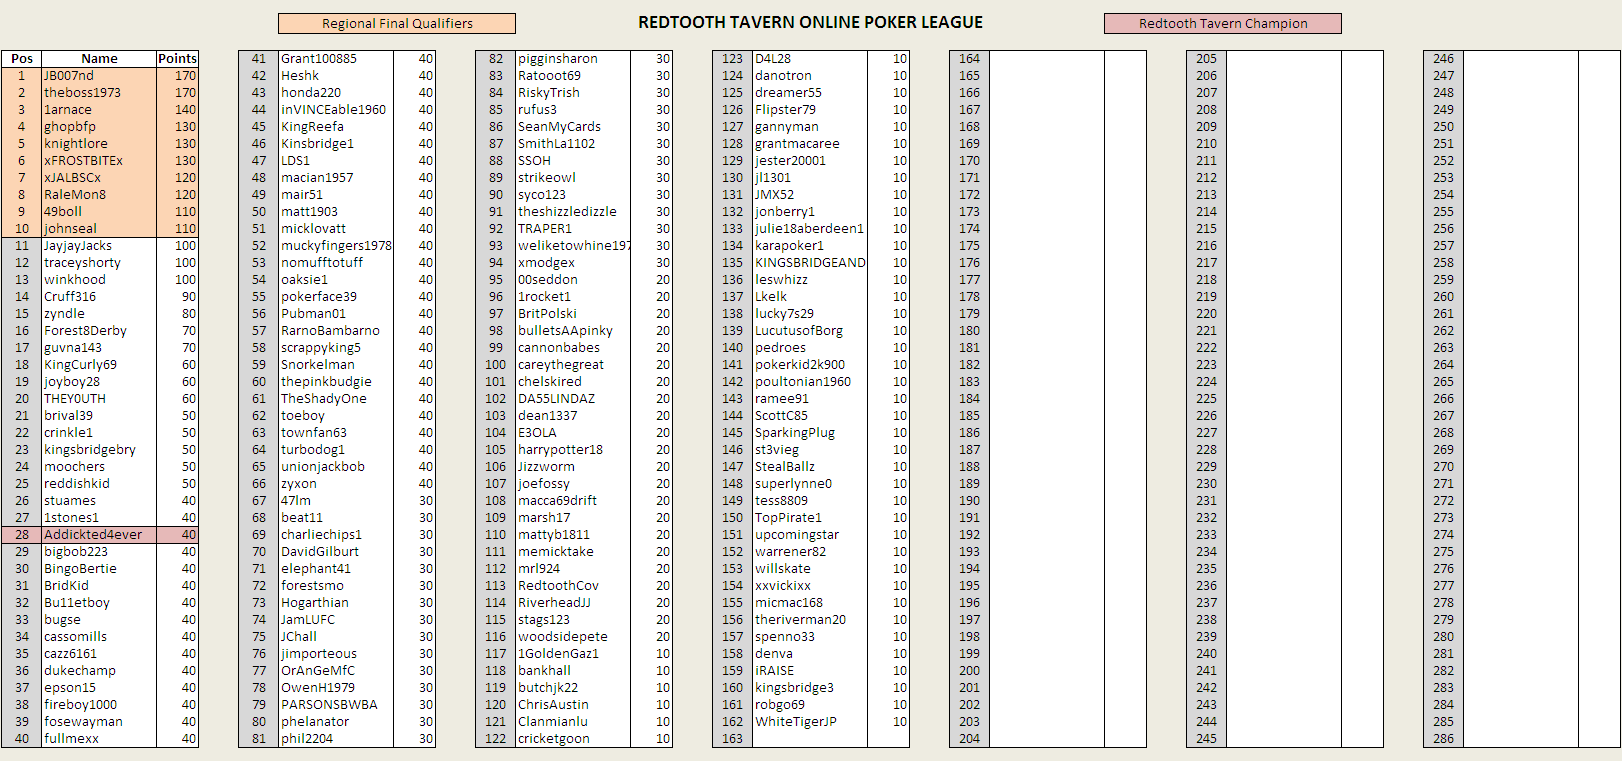Screen dimensions: 1622x761
Task: Click the KINGSBRIDGEAND cell
Action: click(x=810, y=263)
